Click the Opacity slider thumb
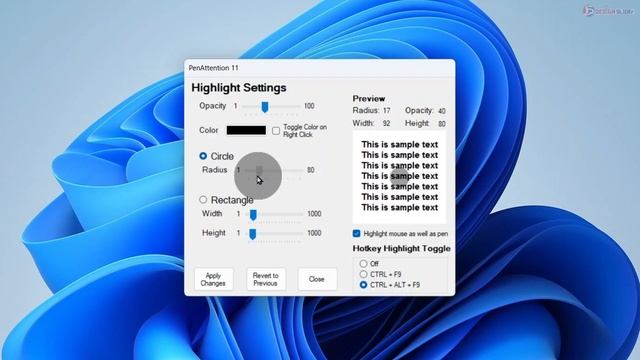Screen dimensions: 640x360 [x=265, y=107]
